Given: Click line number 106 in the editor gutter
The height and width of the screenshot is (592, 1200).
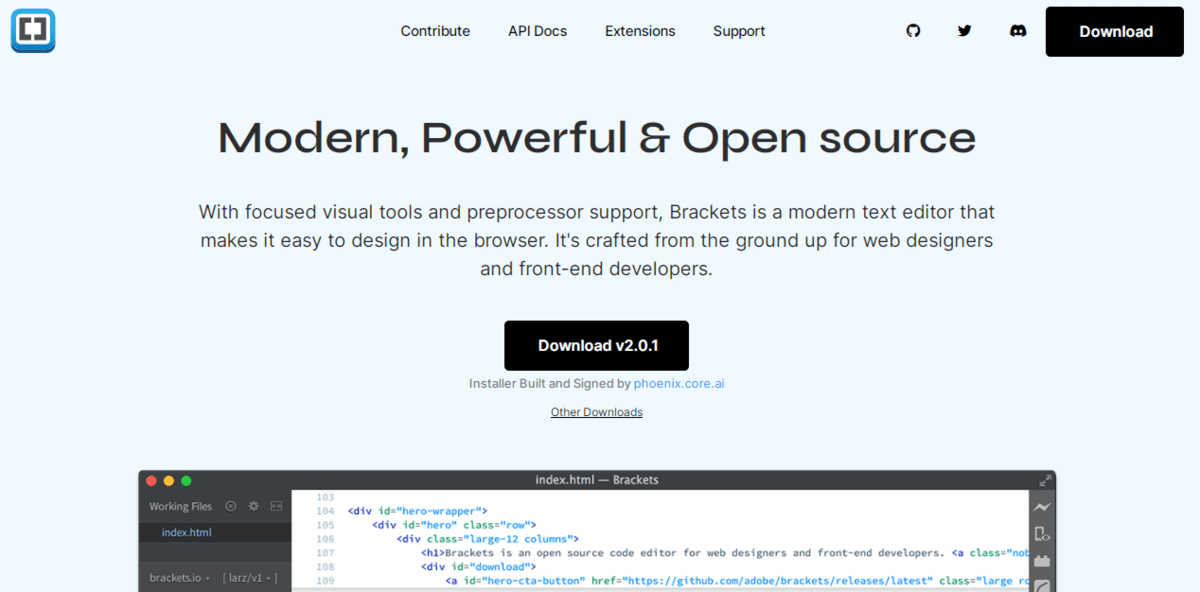Looking at the screenshot, I should (x=324, y=539).
